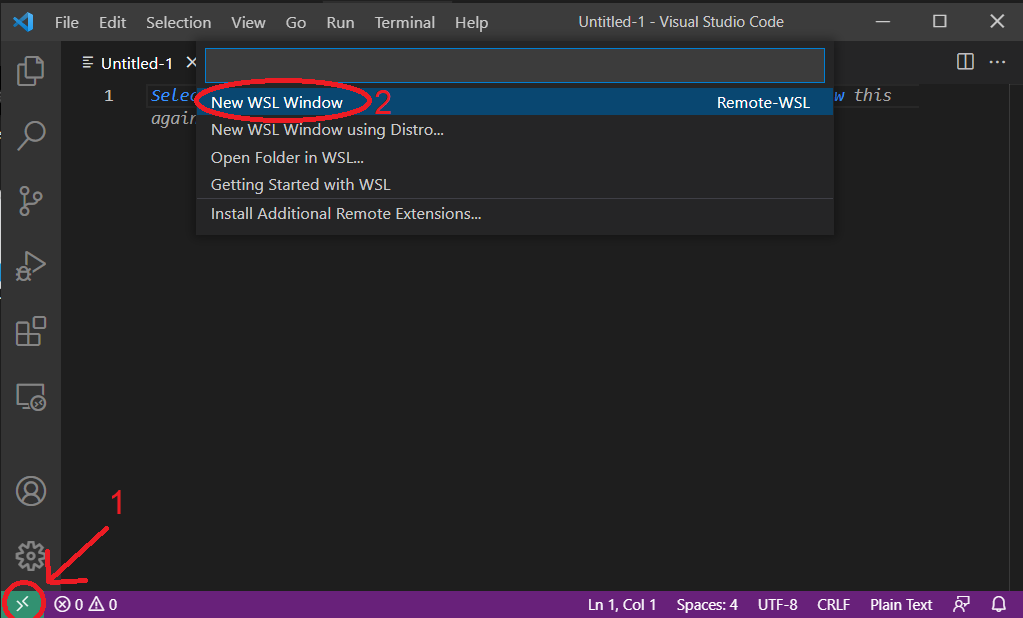The image size is (1023, 618).
Task: Change line endings via CRLF selector
Action: (x=833, y=604)
